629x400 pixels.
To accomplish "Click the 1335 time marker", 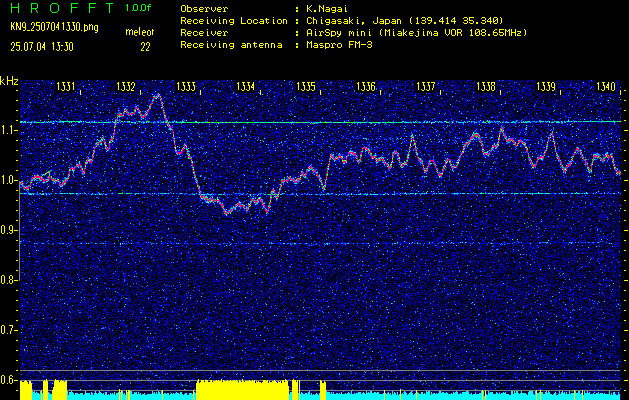I will [306, 86].
